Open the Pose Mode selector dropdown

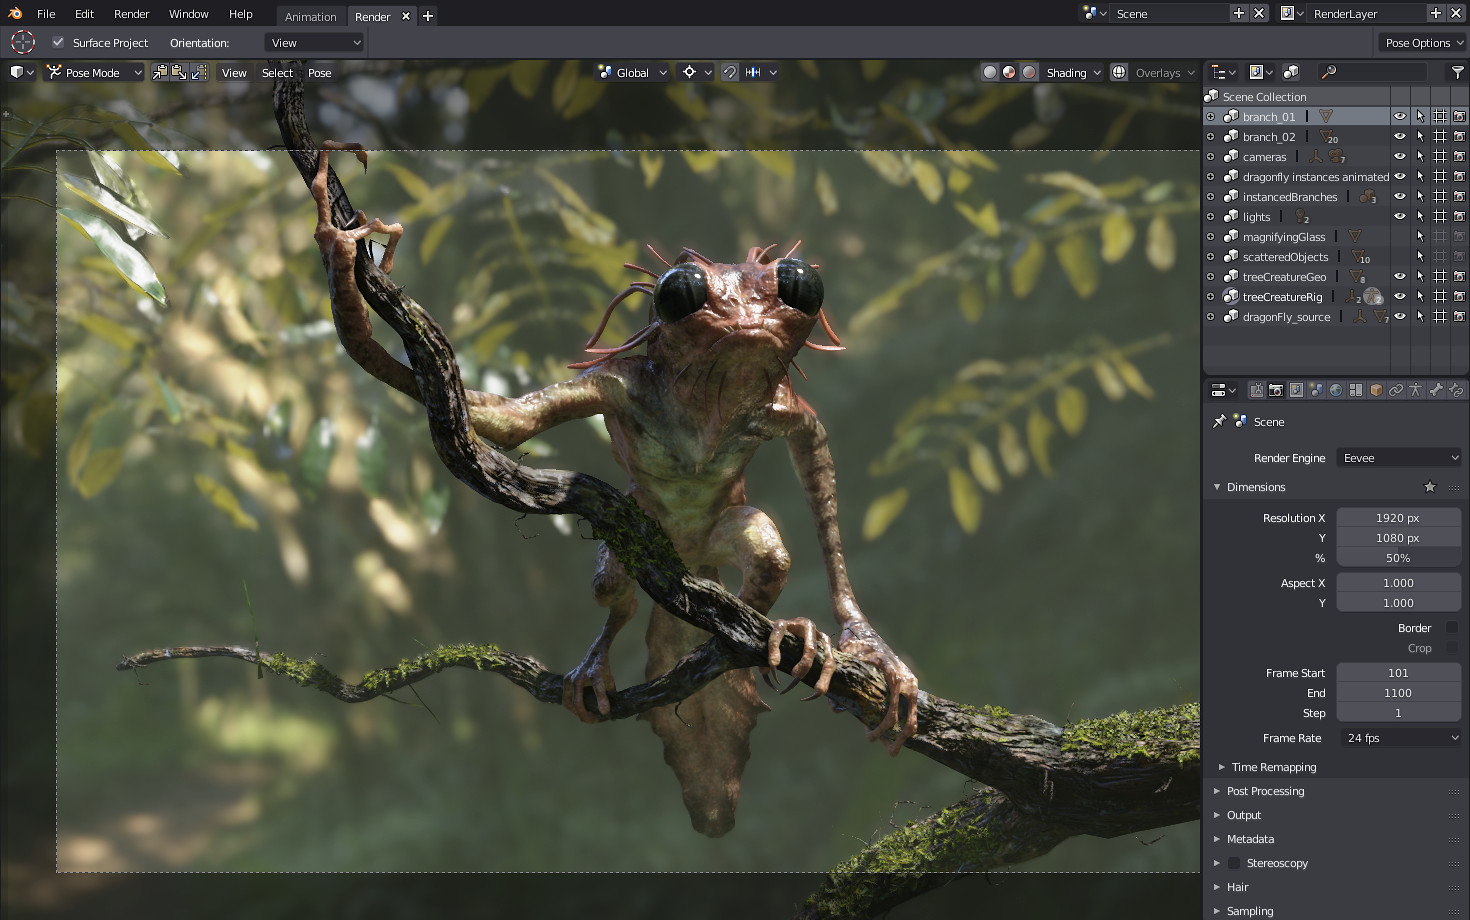click(95, 72)
